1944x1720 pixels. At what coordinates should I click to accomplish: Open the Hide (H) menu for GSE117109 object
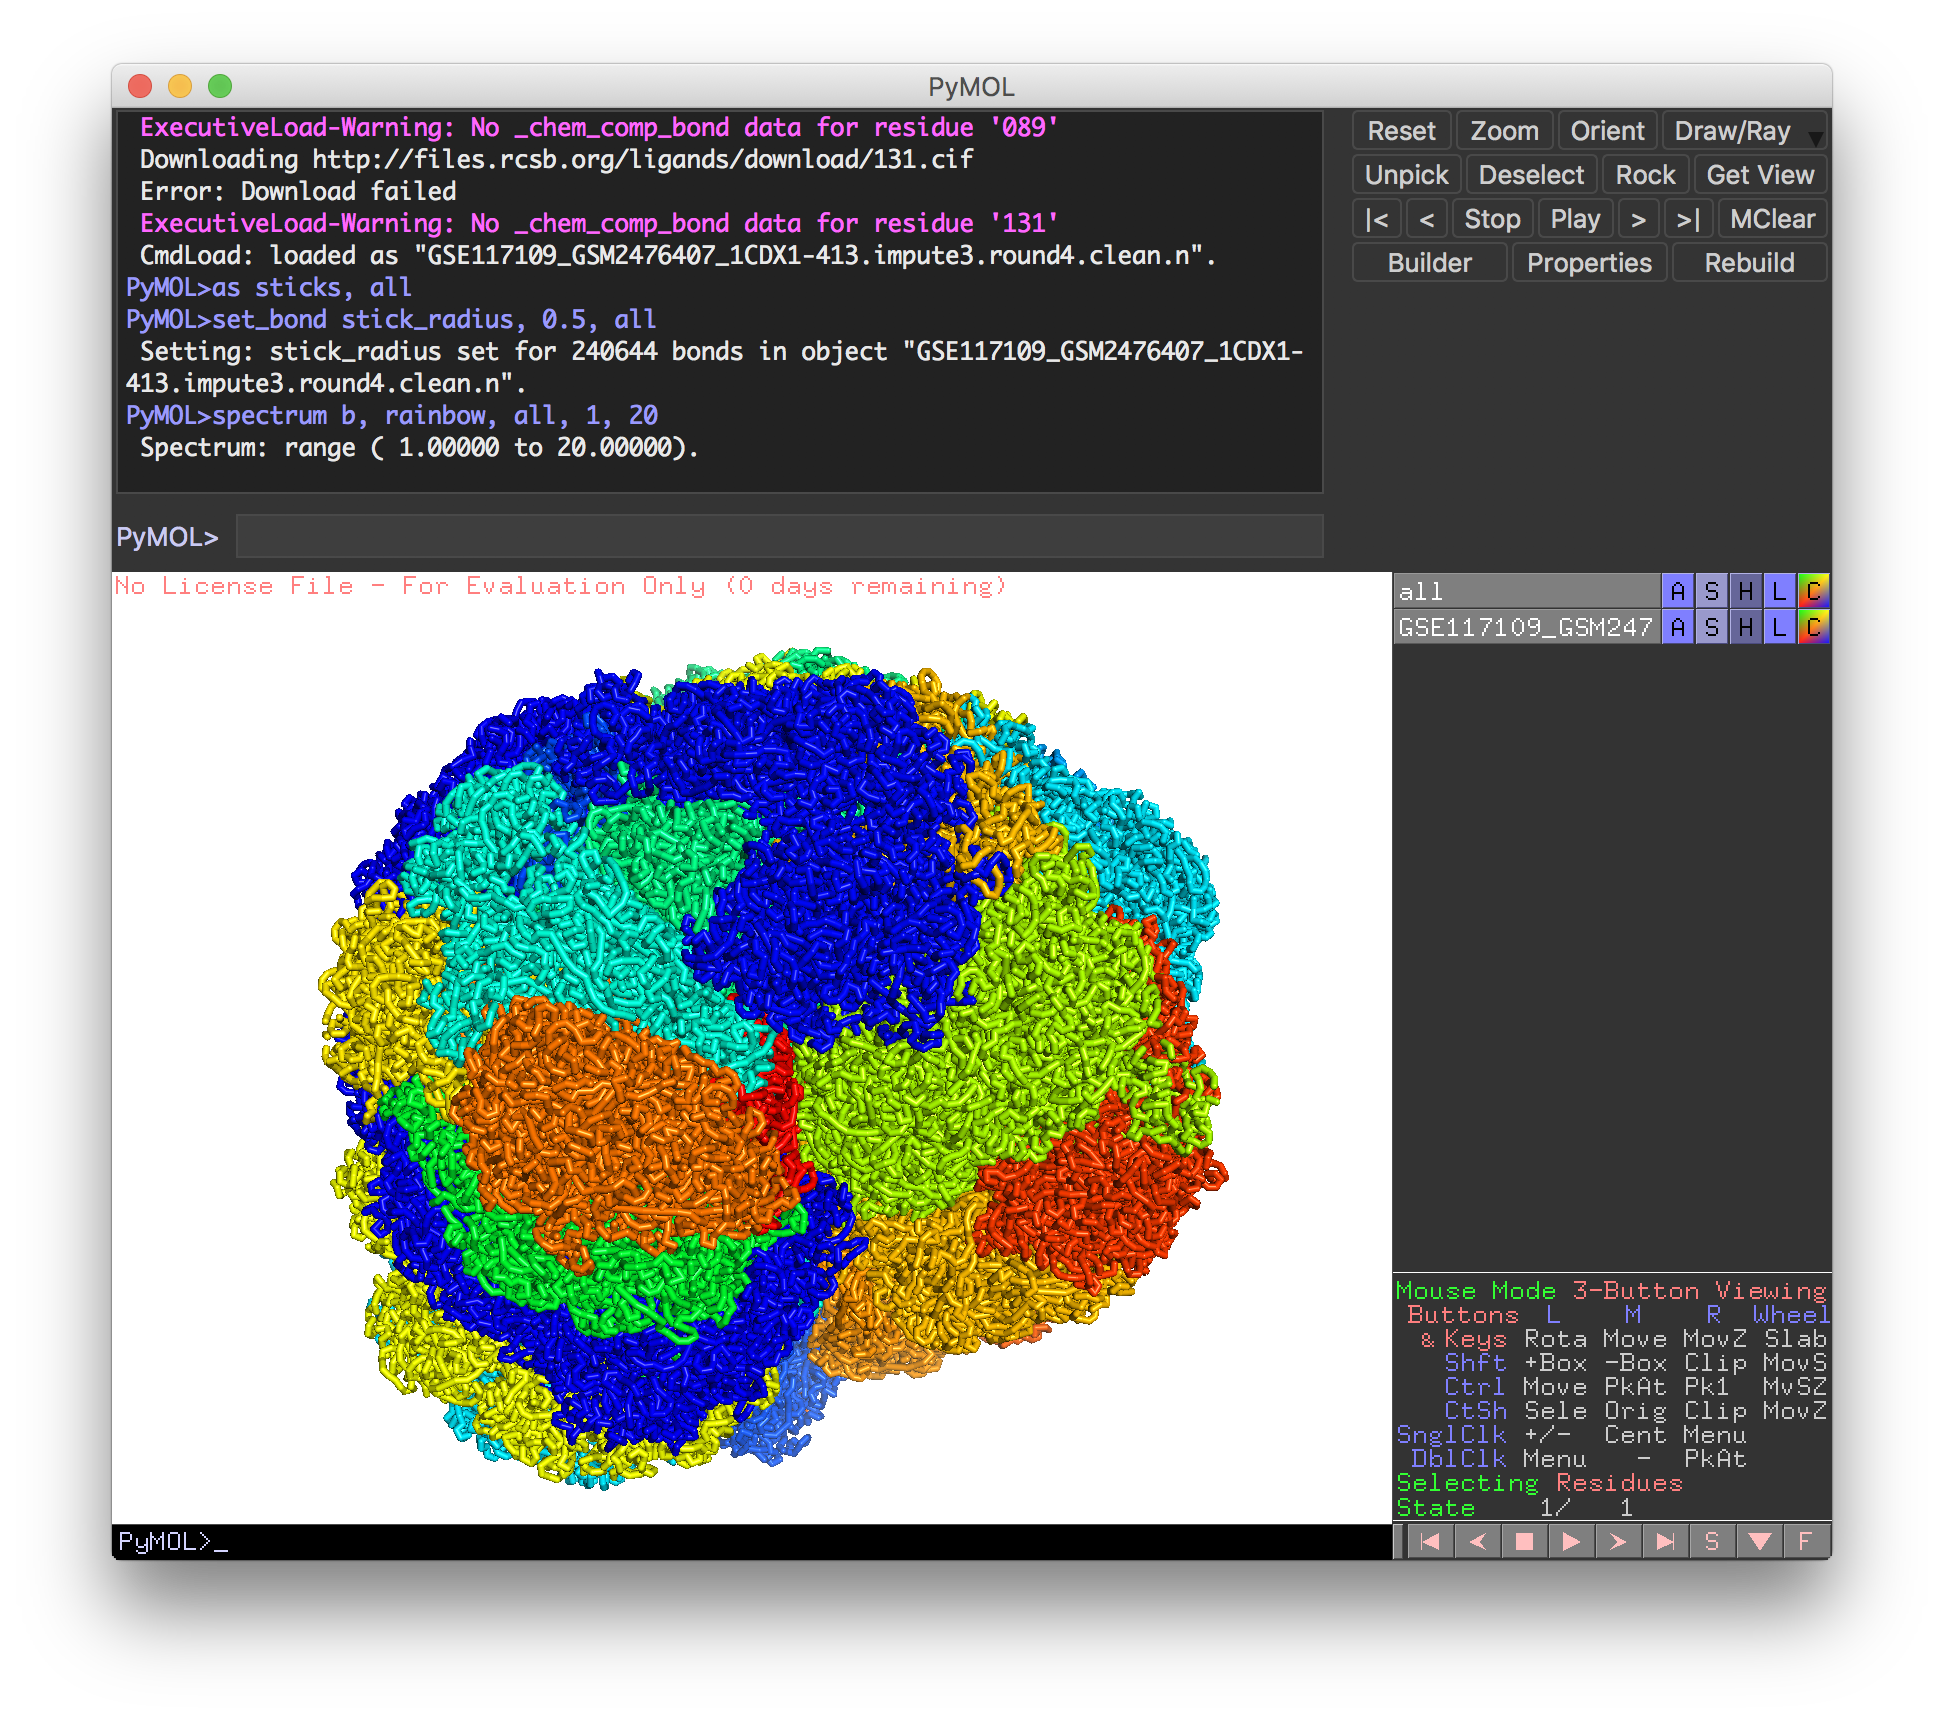pyautogui.click(x=1745, y=627)
